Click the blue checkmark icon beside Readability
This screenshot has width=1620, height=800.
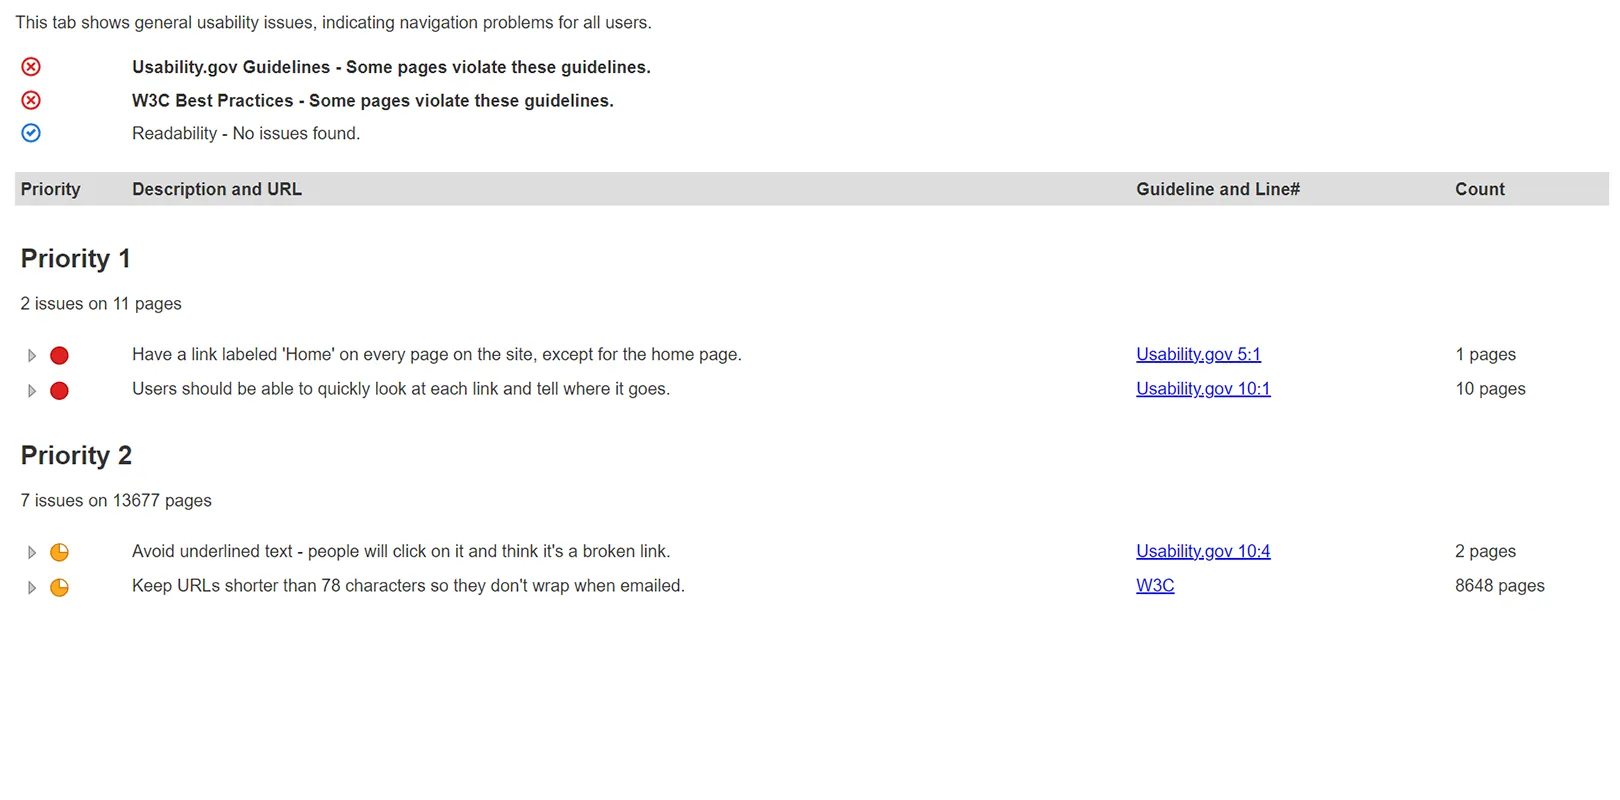(31, 133)
